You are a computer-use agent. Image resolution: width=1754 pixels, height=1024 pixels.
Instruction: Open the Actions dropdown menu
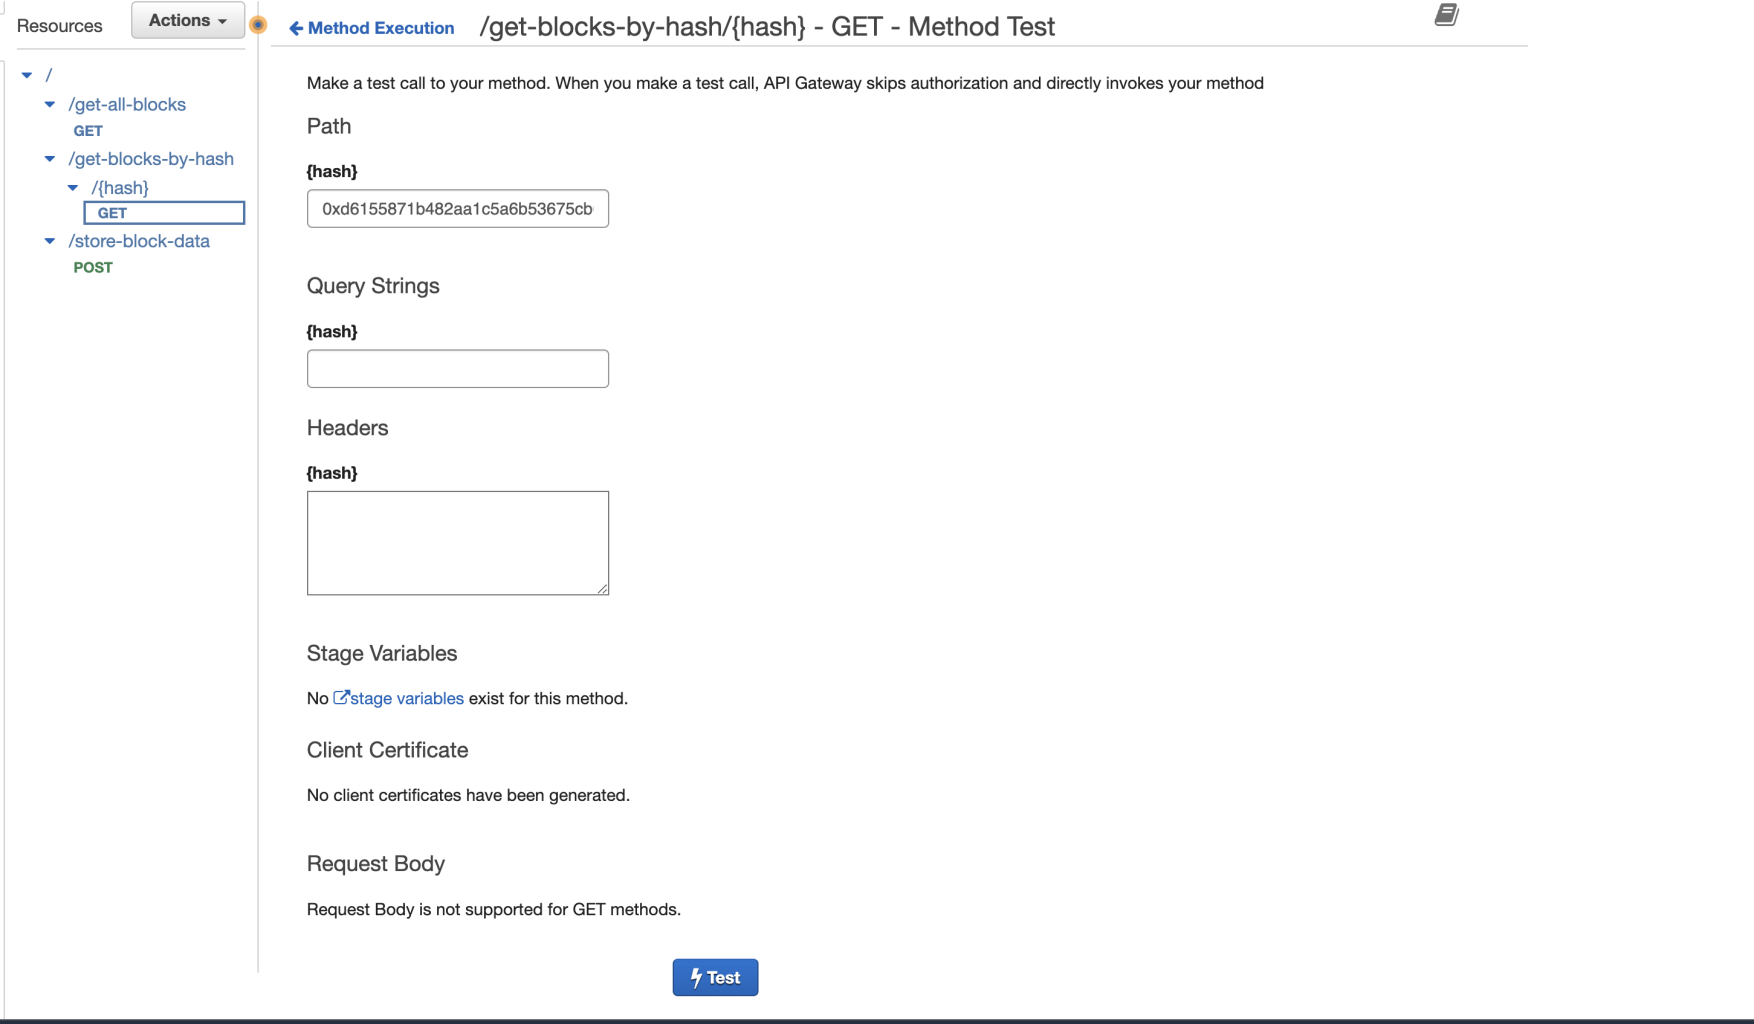pos(187,20)
